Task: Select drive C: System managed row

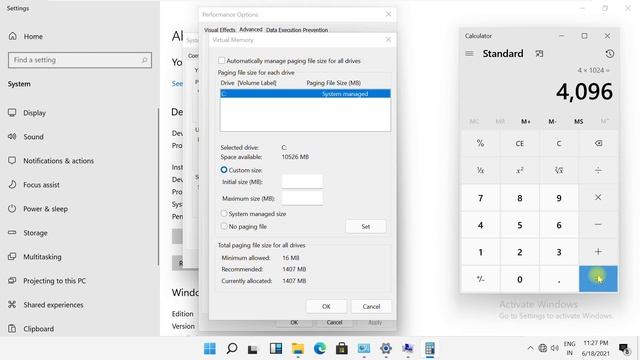Action: point(305,93)
